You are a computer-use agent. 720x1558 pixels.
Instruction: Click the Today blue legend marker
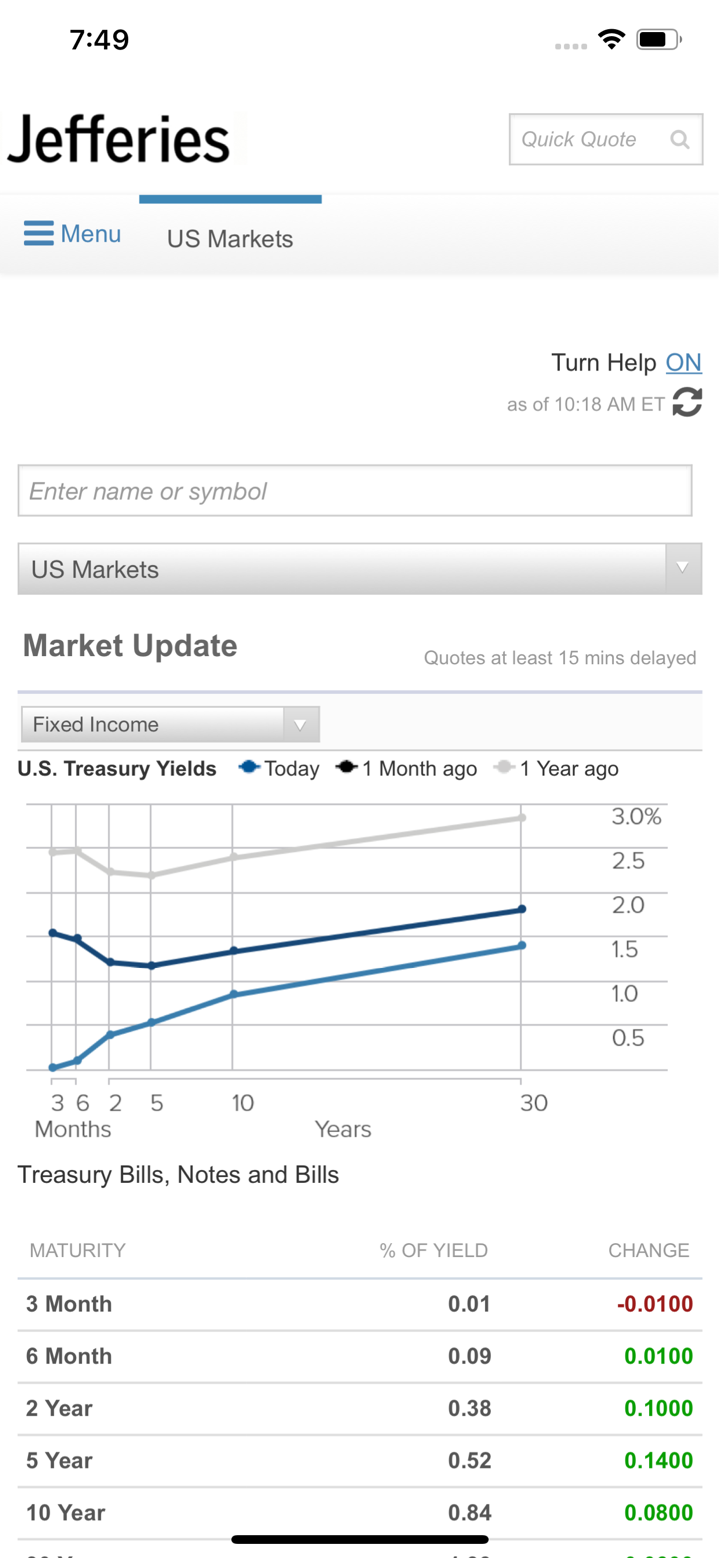pyautogui.click(x=249, y=768)
